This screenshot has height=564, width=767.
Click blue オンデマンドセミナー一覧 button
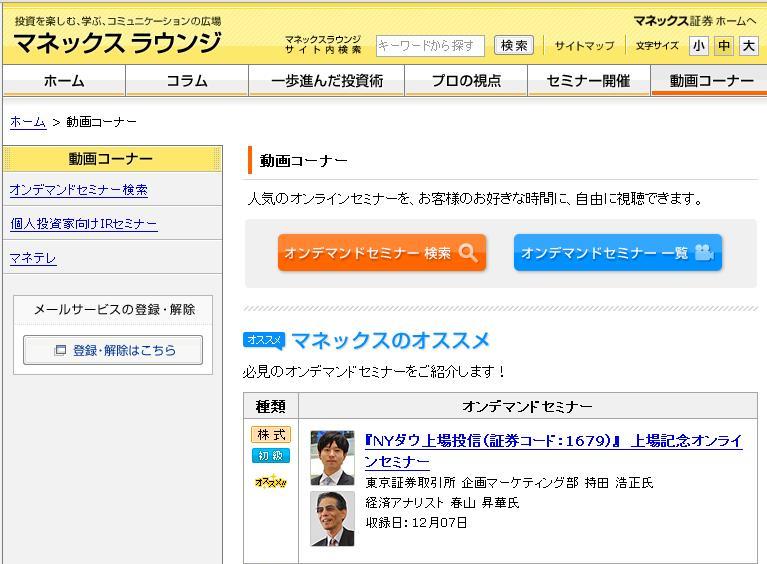tap(618, 252)
